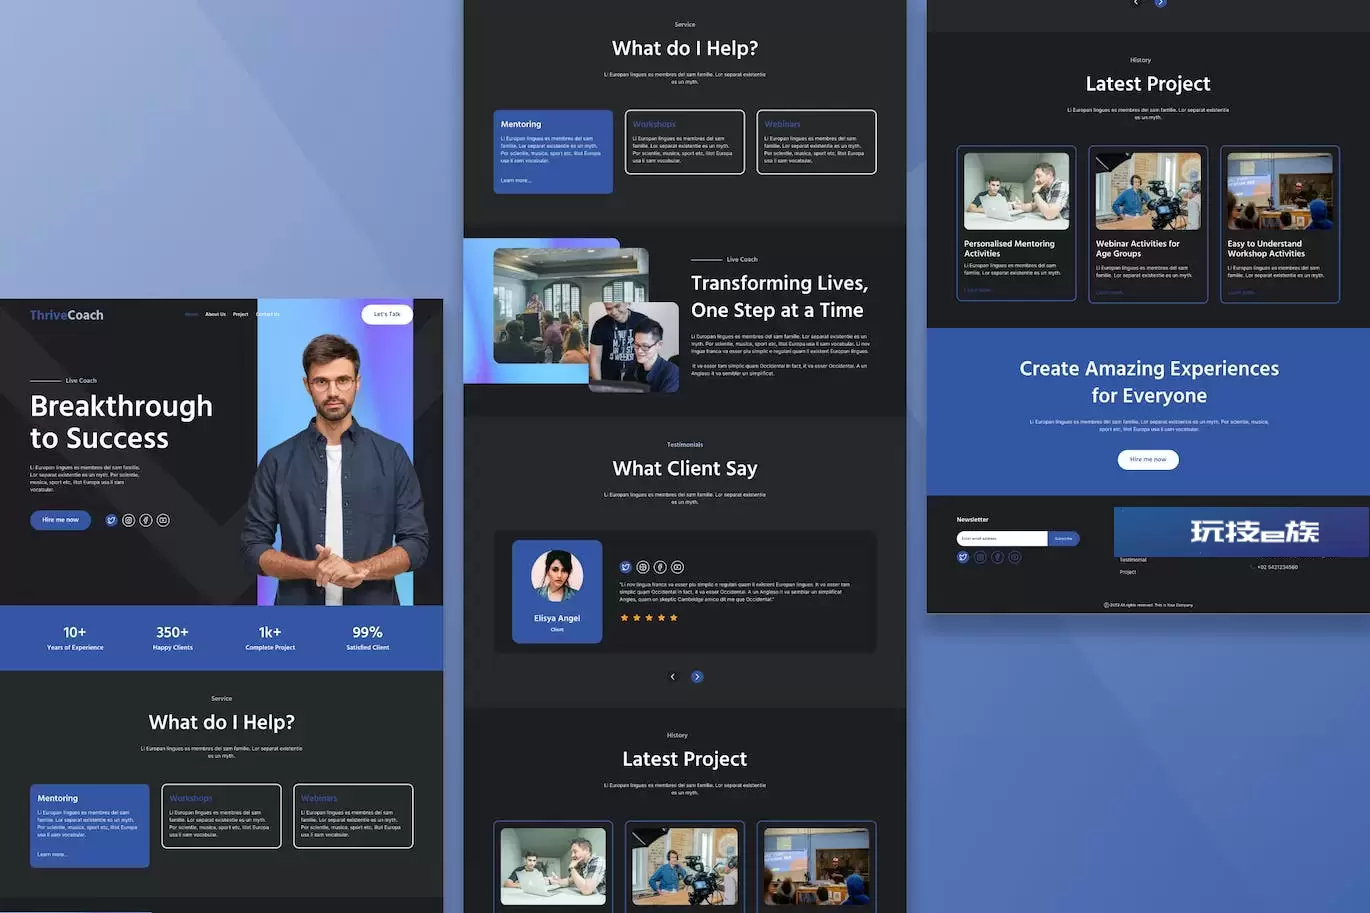The height and width of the screenshot is (913, 1370).
Task: Open Facebook icon in footer
Action: point(997,557)
